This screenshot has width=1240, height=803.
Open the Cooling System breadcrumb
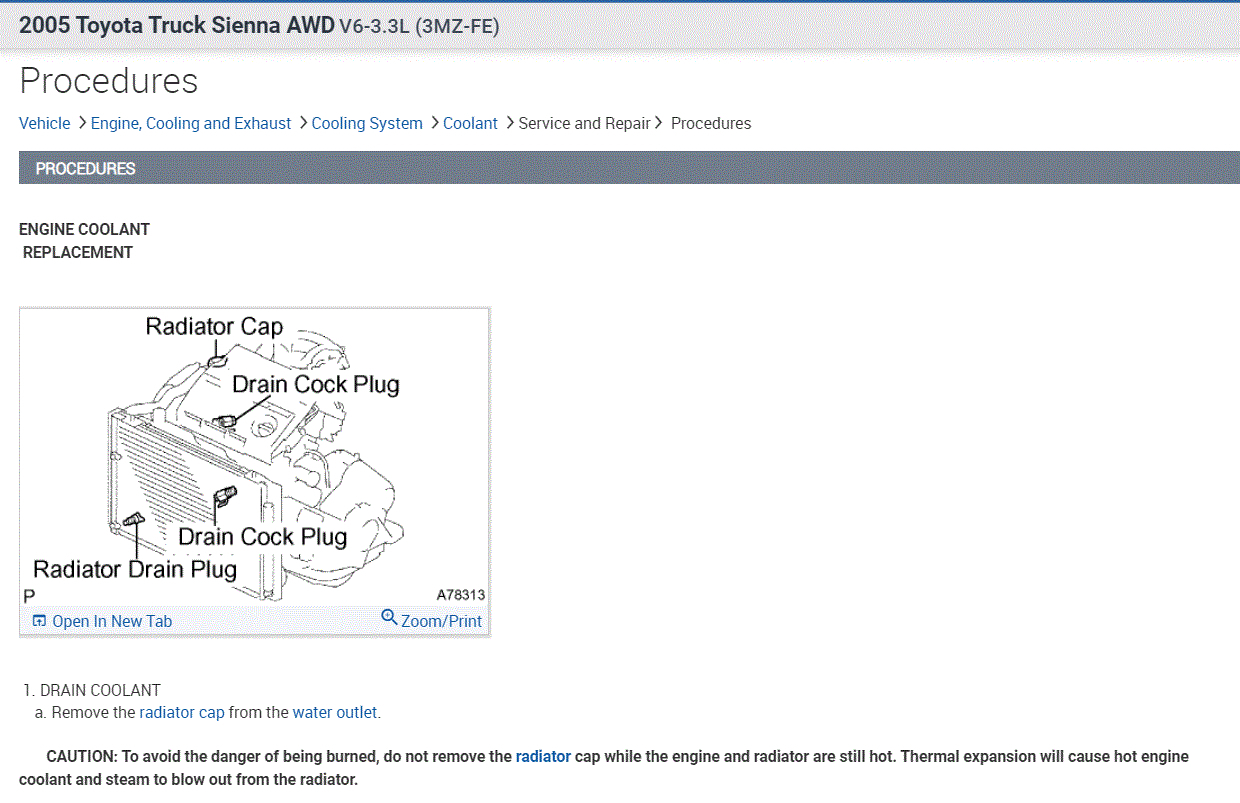pos(367,123)
